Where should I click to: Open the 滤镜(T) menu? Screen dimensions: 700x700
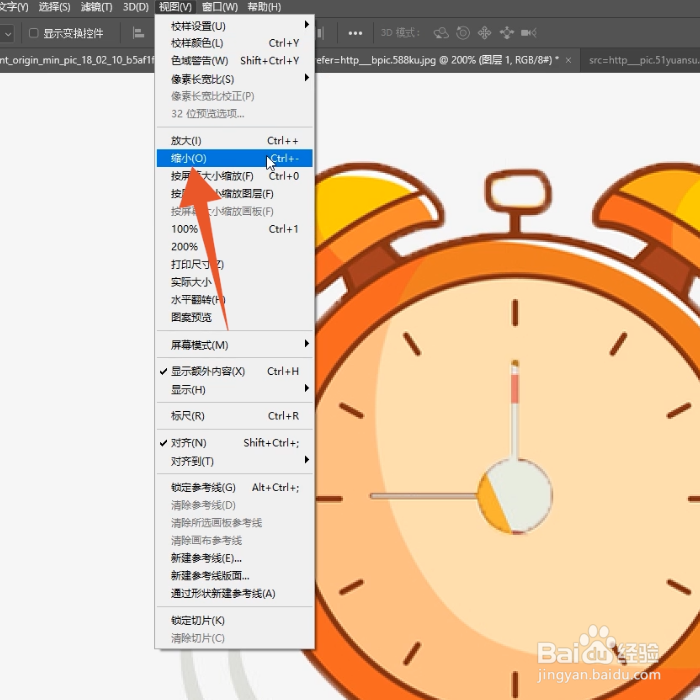pyautogui.click(x=96, y=7)
